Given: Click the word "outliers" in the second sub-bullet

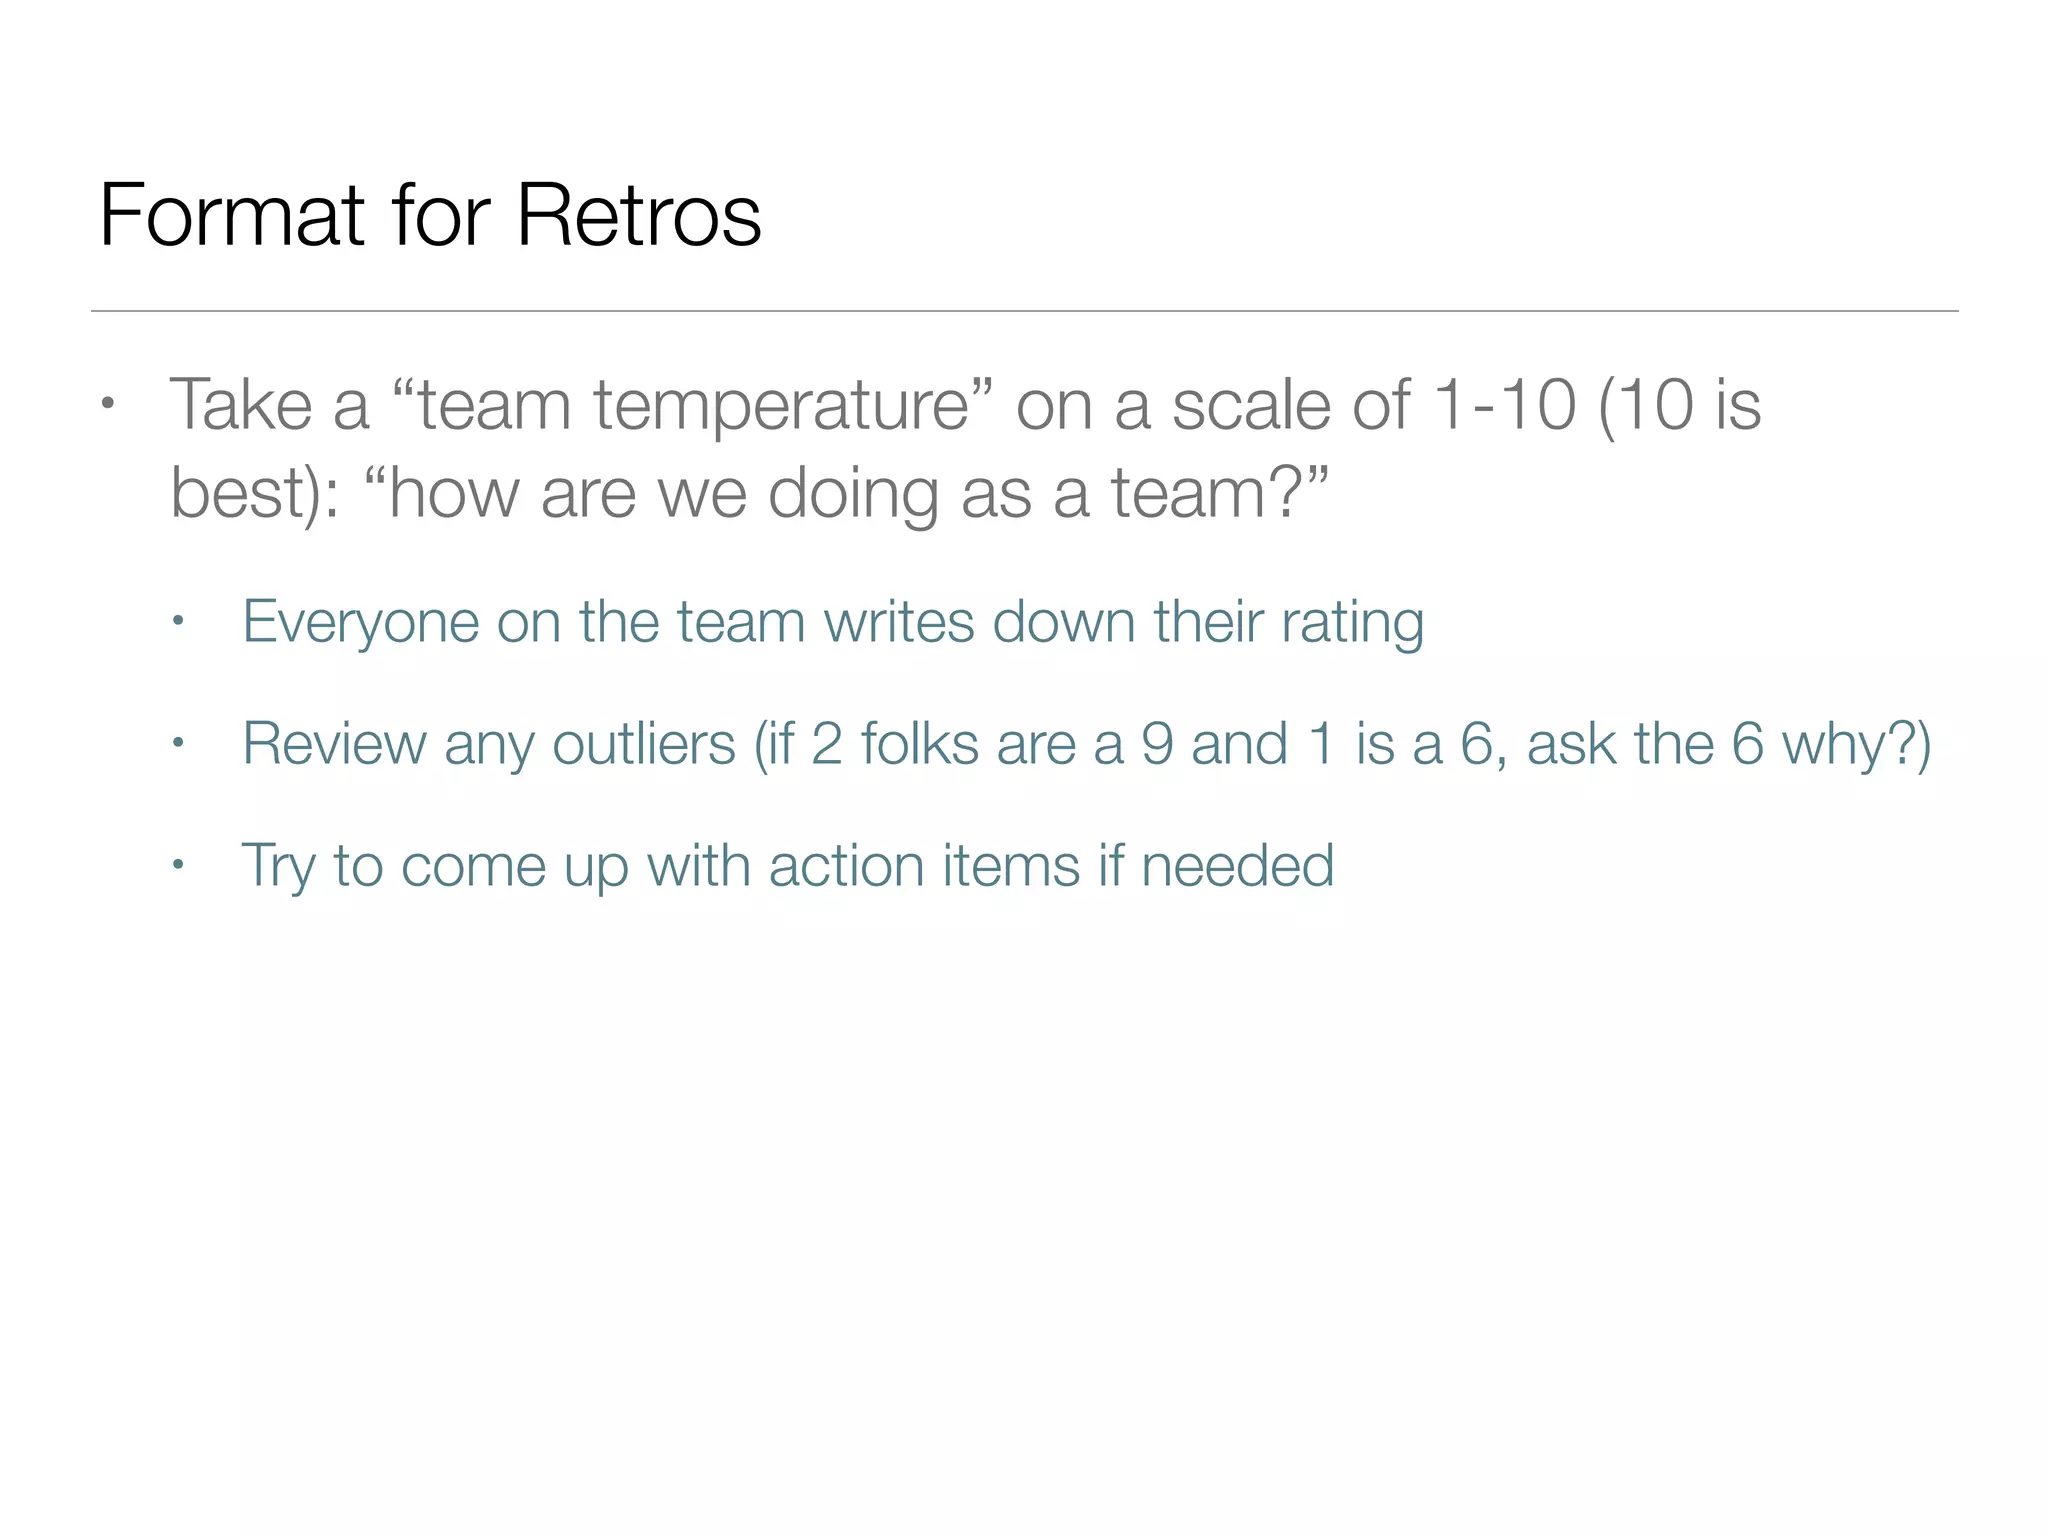Looking at the screenshot, I should coord(643,744).
